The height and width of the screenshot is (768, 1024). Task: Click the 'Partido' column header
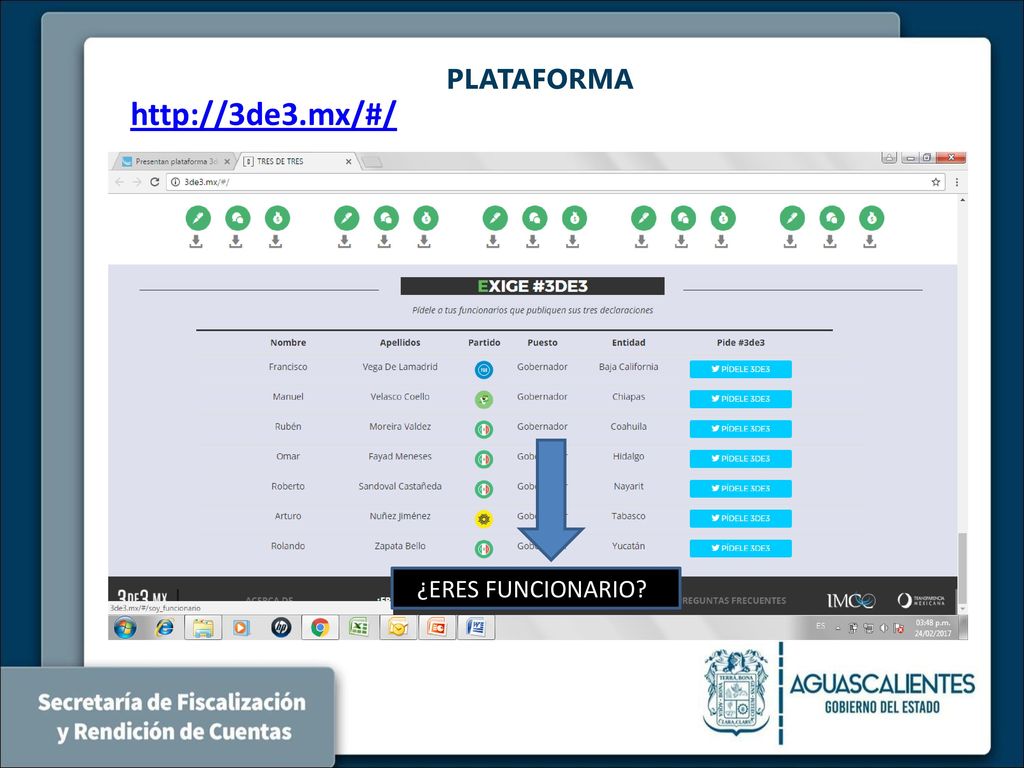point(484,342)
